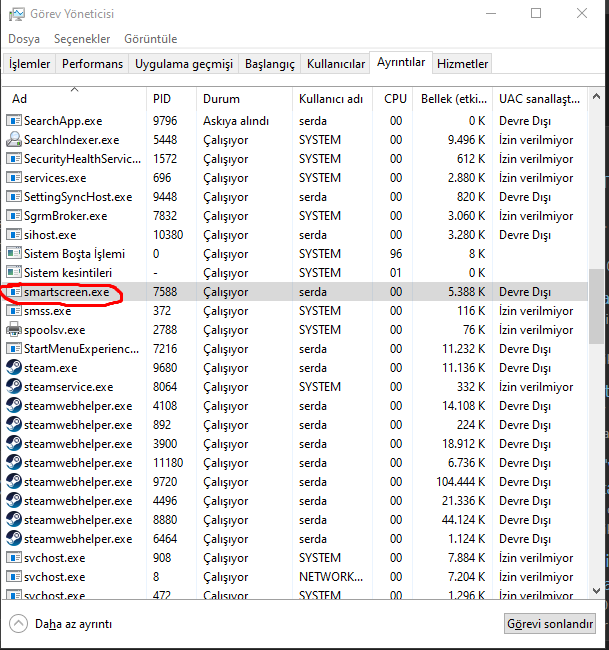609x650 pixels.
Task: Sort by the Bellek column header
Action: [x=453, y=99]
